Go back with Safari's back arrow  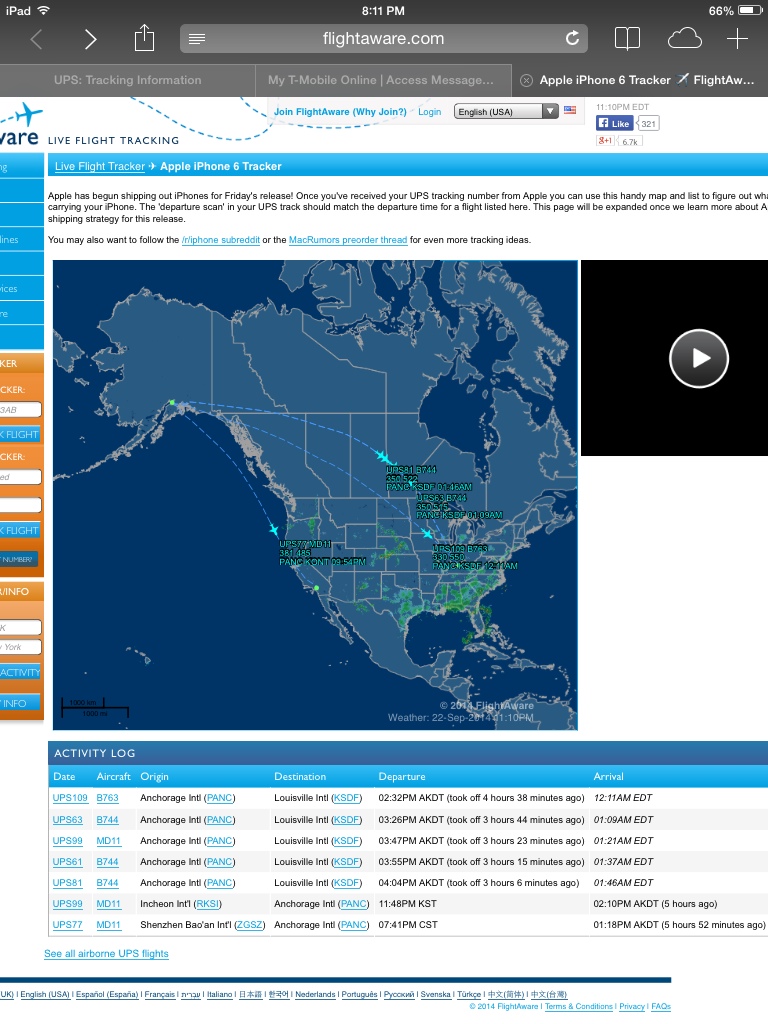pos(37,39)
